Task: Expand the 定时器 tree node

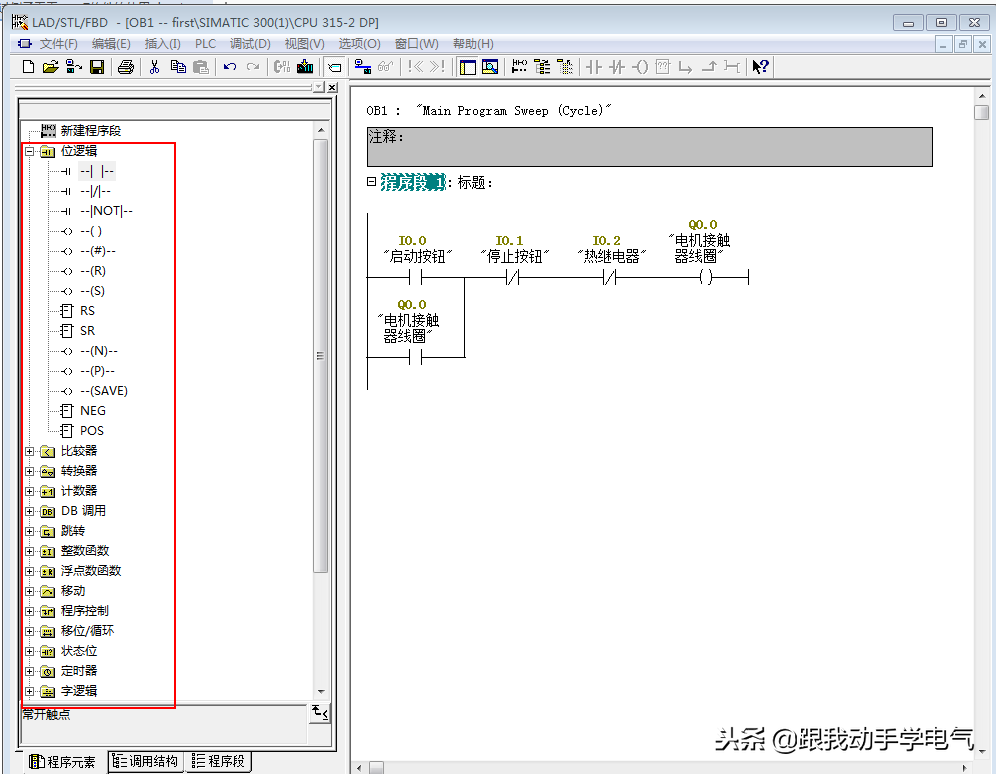Action: pyautogui.click(x=29, y=671)
